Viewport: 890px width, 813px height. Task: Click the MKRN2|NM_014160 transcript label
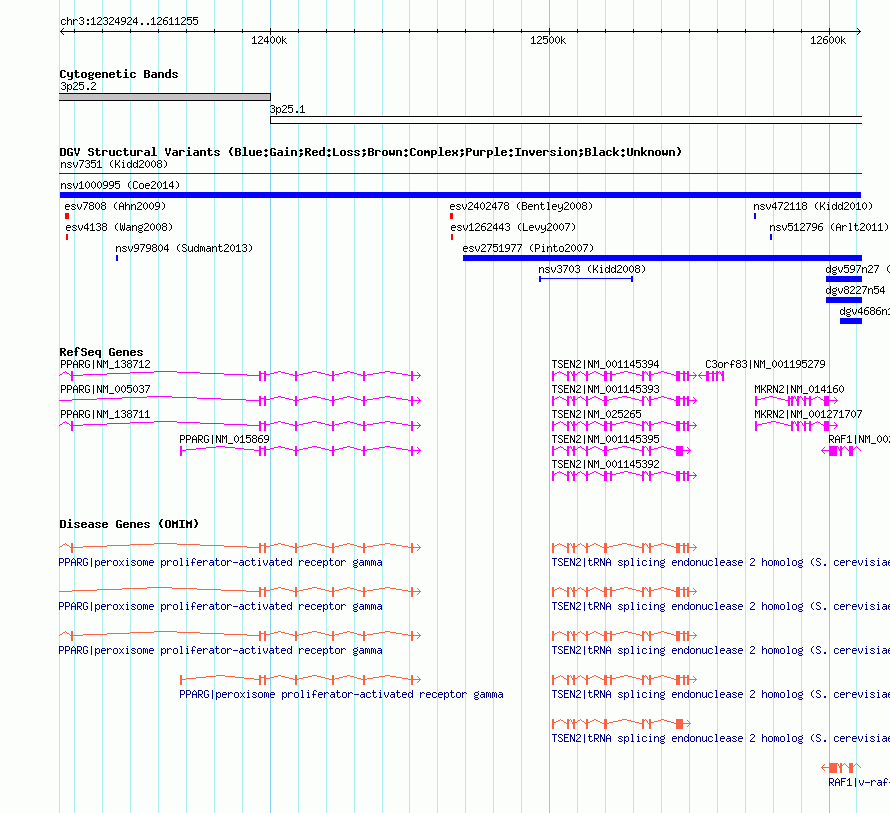coord(799,389)
